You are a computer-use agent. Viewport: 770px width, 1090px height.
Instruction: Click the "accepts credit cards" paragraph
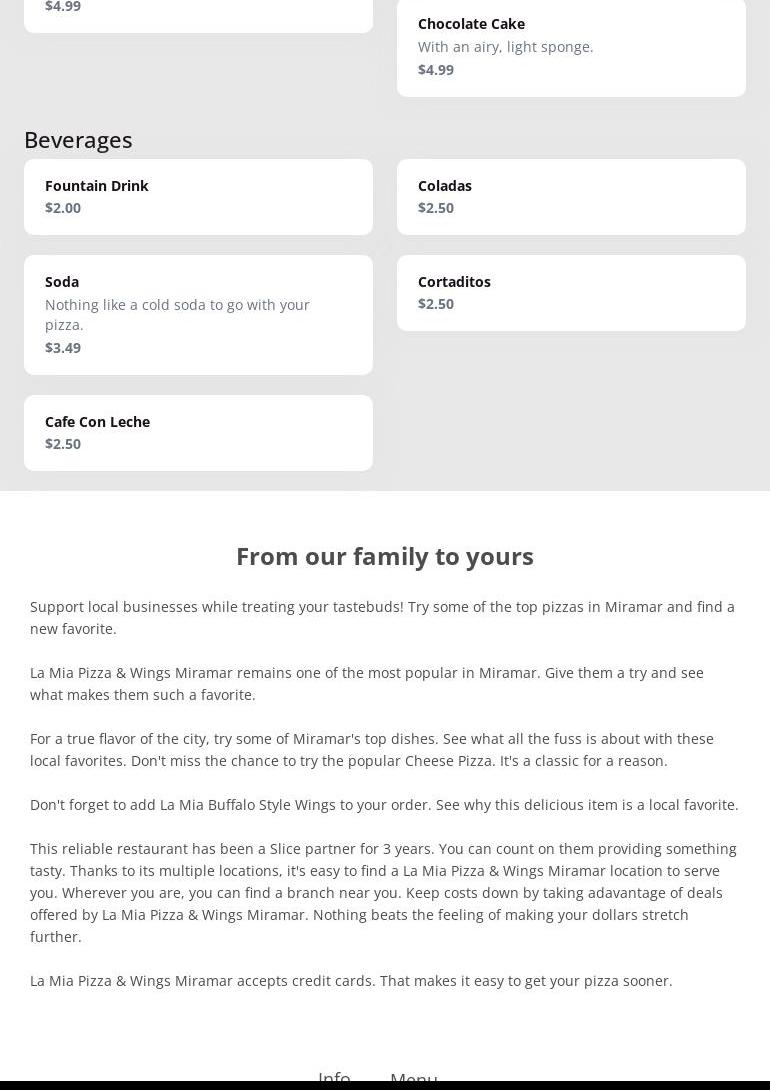coord(351,980)
